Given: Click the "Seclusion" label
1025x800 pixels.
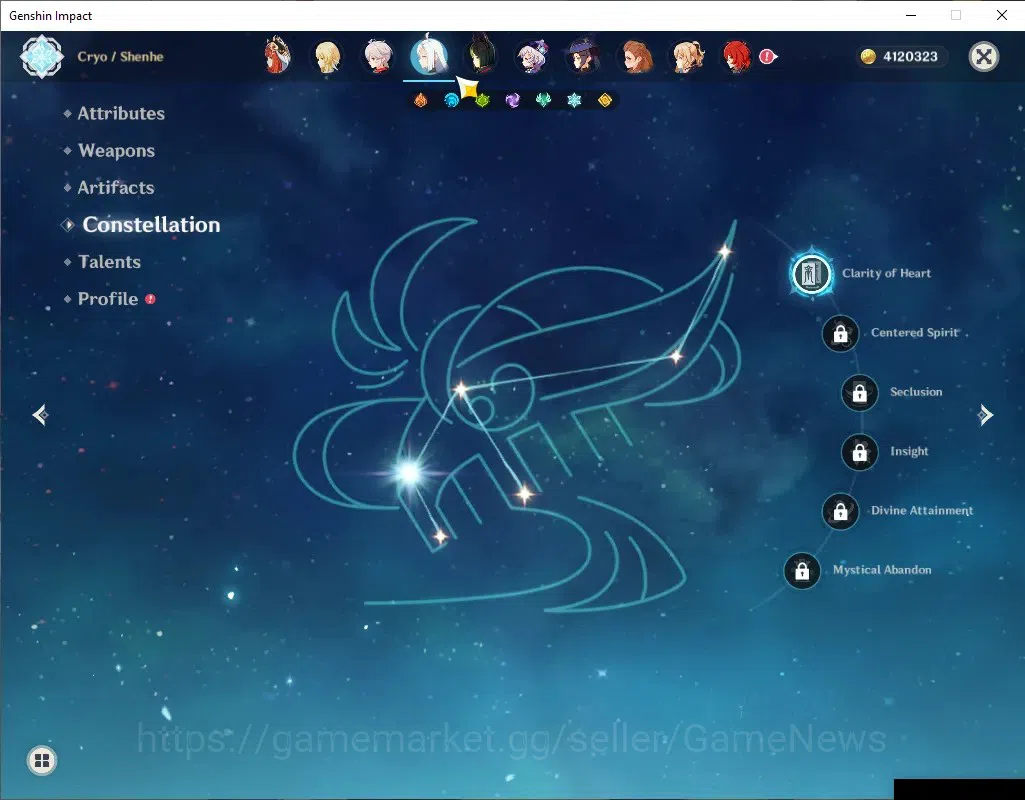Looking at the screenshot, I should (x=916, y=392).
